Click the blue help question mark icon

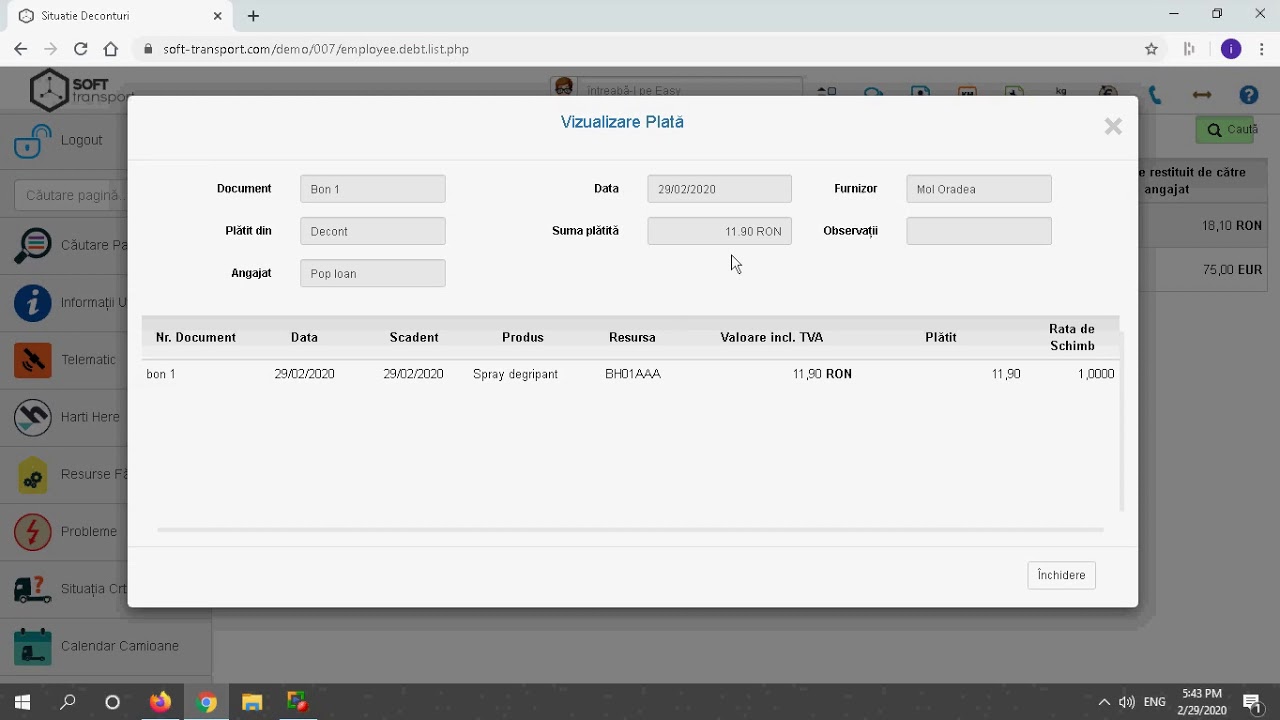pyautogui.click(x=1248, y=95)
